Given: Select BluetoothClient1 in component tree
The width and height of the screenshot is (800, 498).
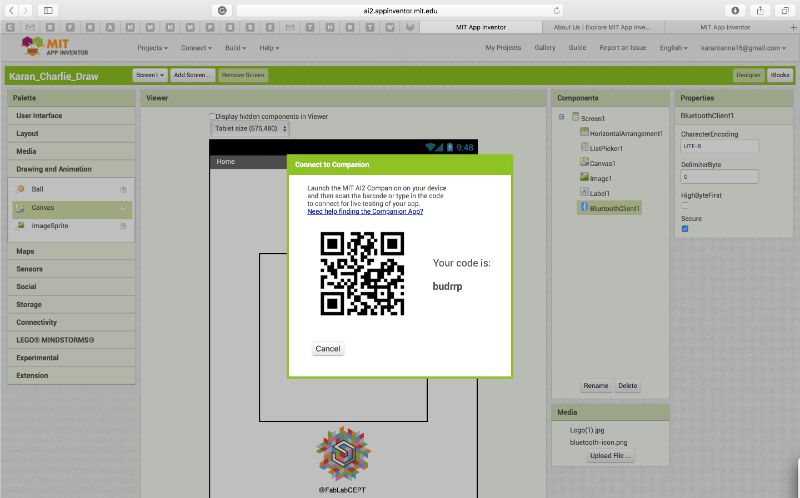Looking at the screenshot, I should (610, 208).
